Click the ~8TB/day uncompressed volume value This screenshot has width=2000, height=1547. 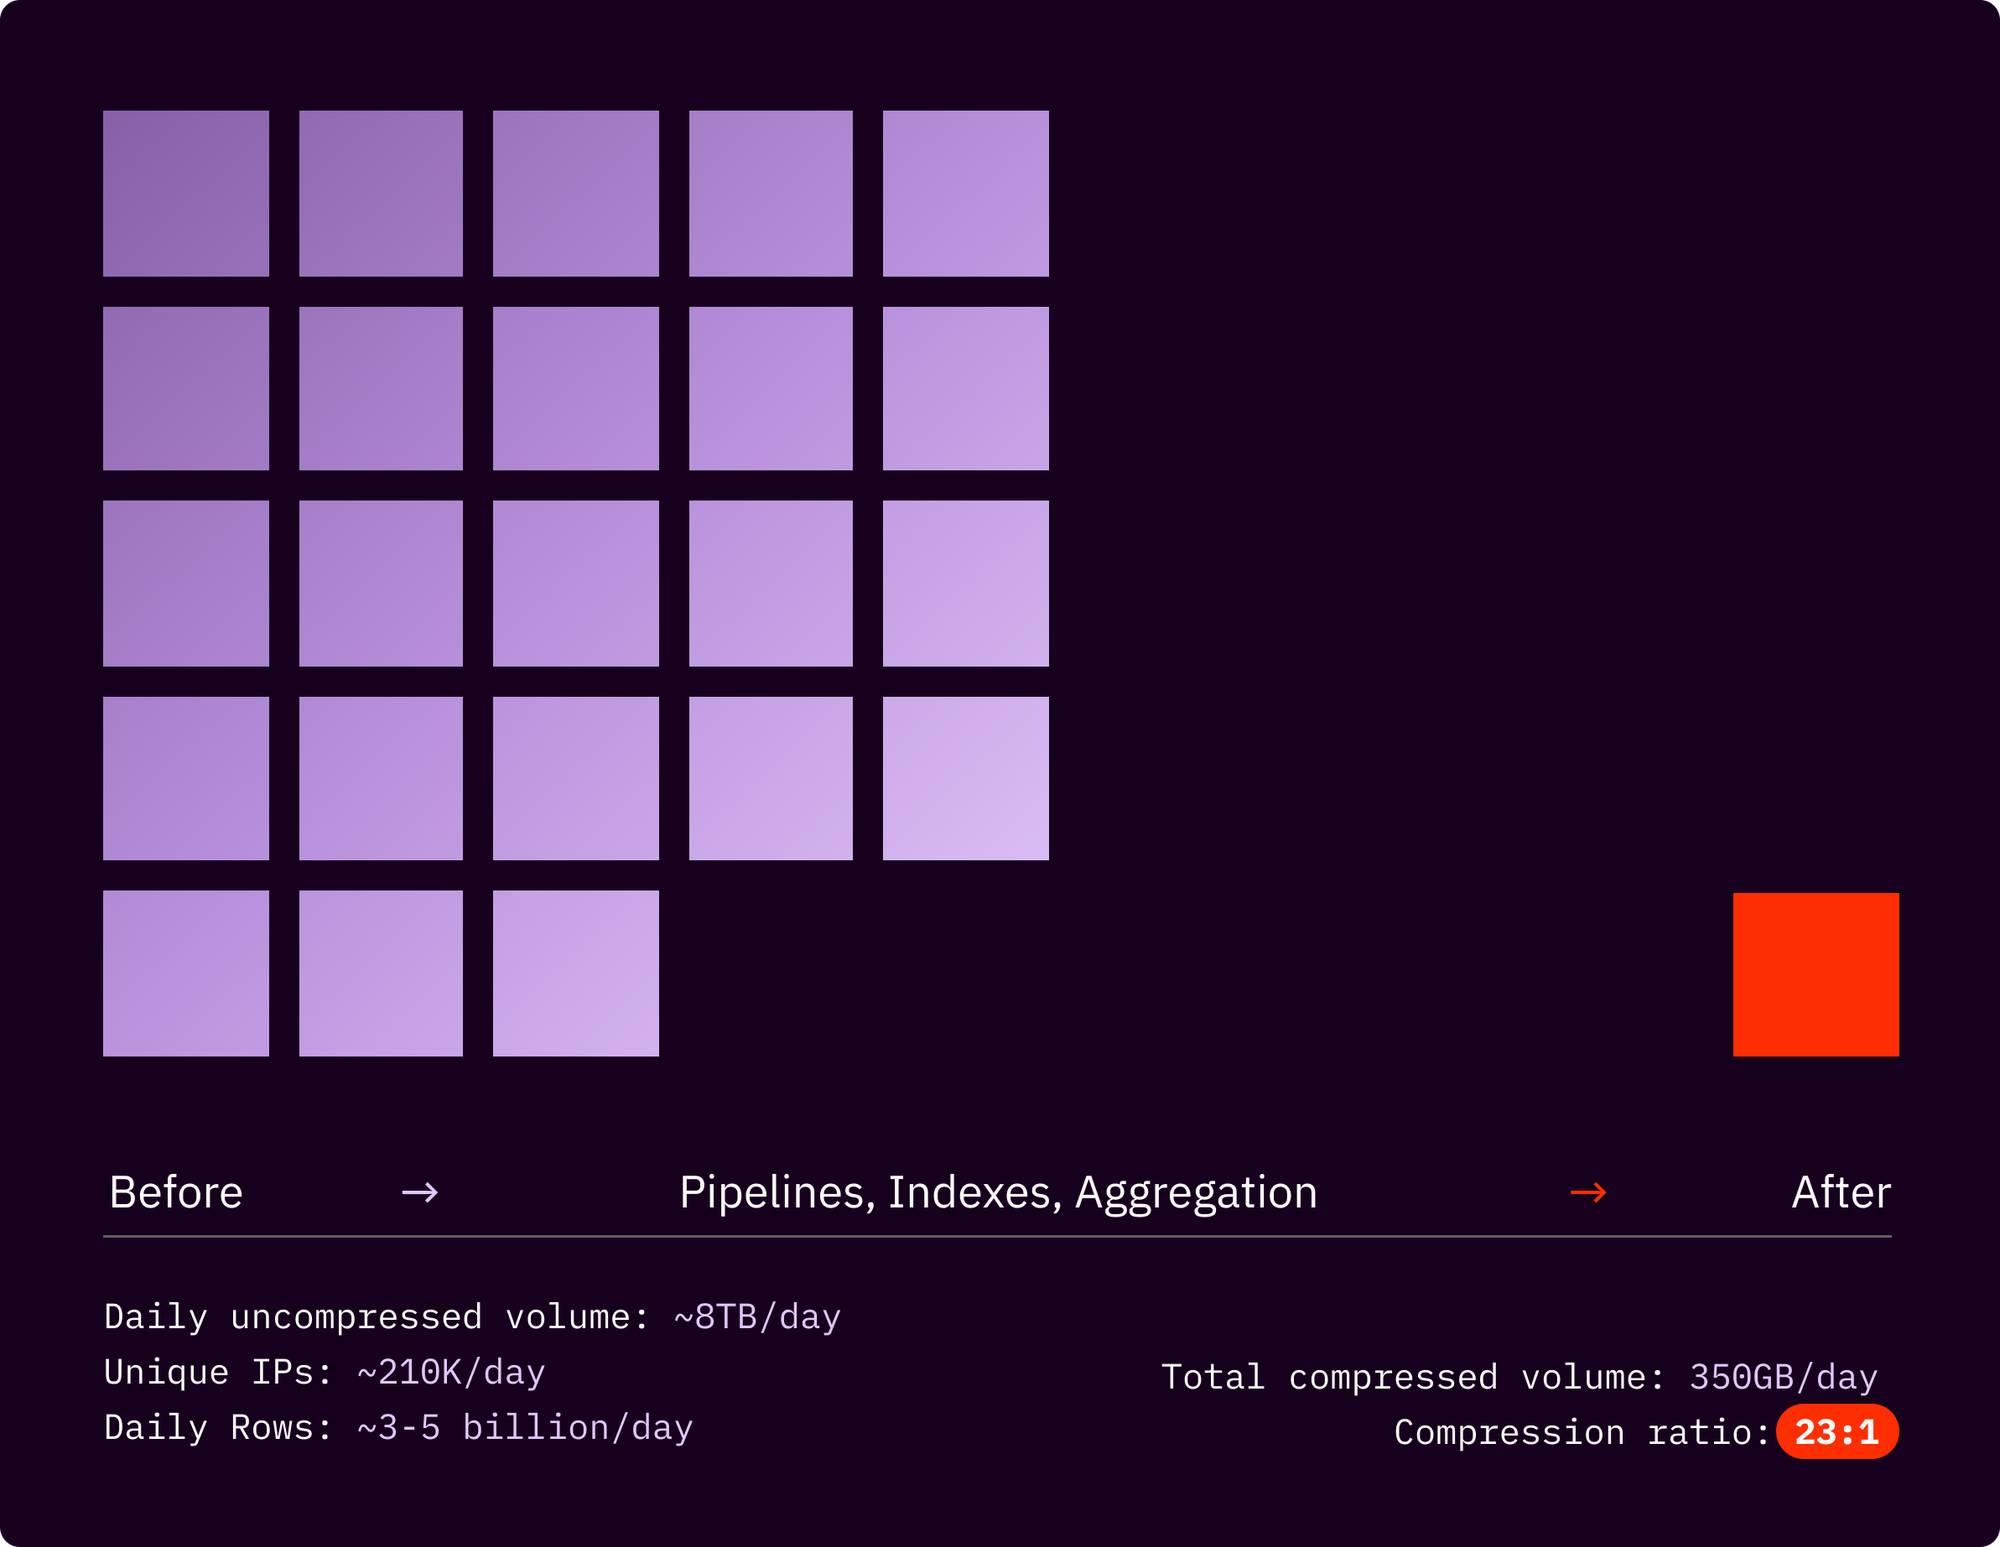click(x=757, y=1317)
